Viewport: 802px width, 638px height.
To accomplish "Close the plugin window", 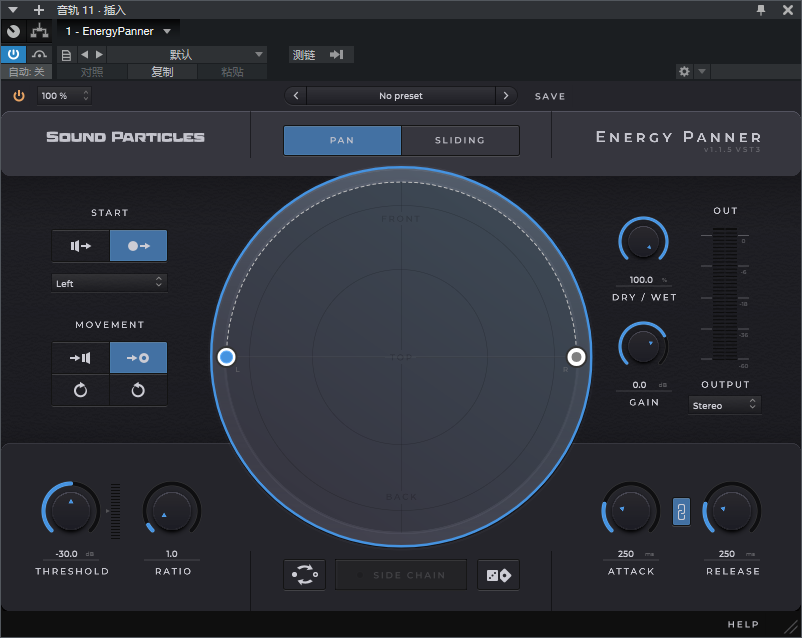I will (x=788, y=10).
